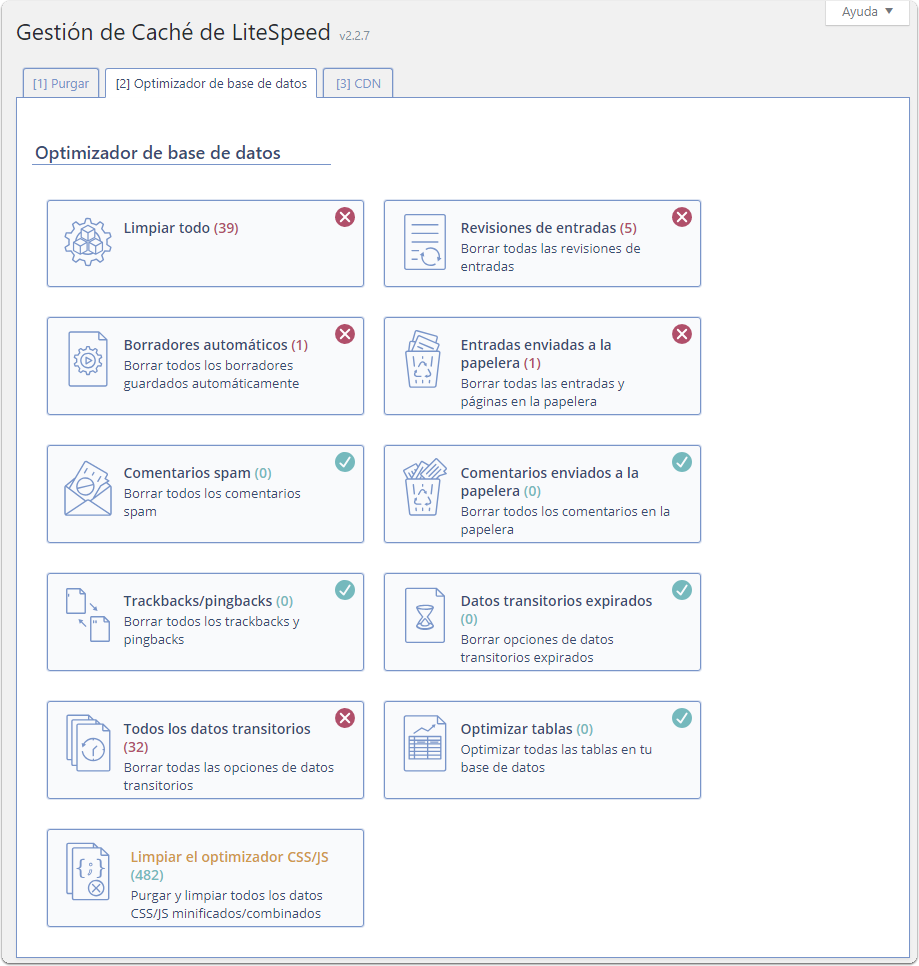Screen dimensions: 919x966
Task: Click the gear cube icon of Limpiar todo
Action: click(x=88, y=242)
